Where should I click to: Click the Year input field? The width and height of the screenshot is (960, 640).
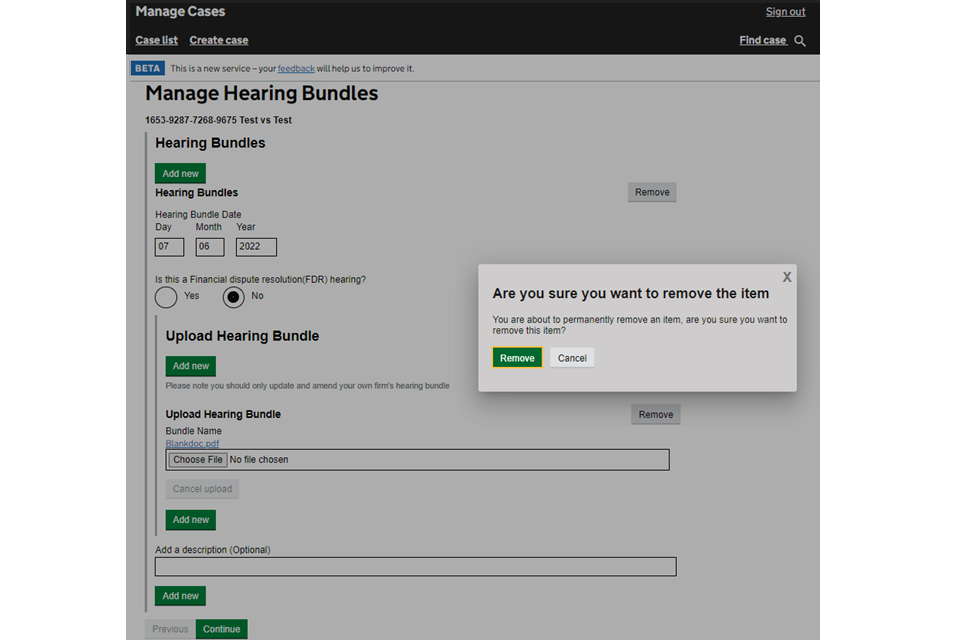256,247
